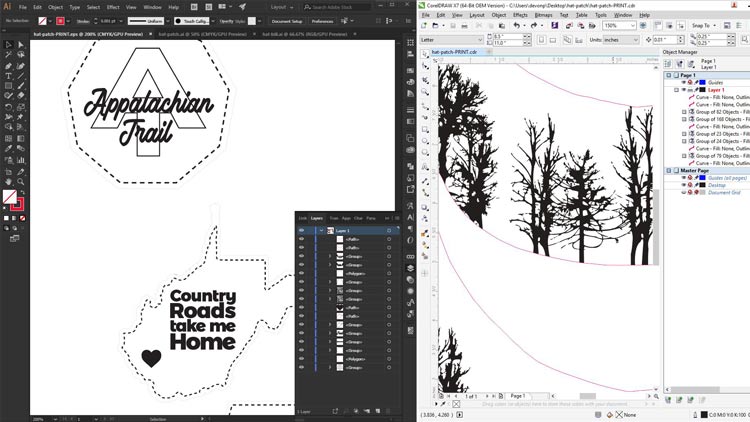
Task: Click CorelDRAW's New document icon
Action: pos(424,25)
